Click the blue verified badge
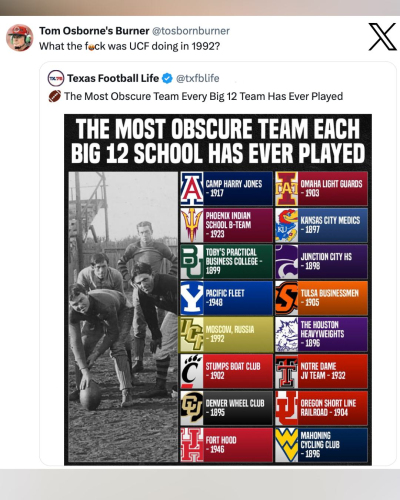Viewport: 400px width, 500px height. [x=167, y=78]
